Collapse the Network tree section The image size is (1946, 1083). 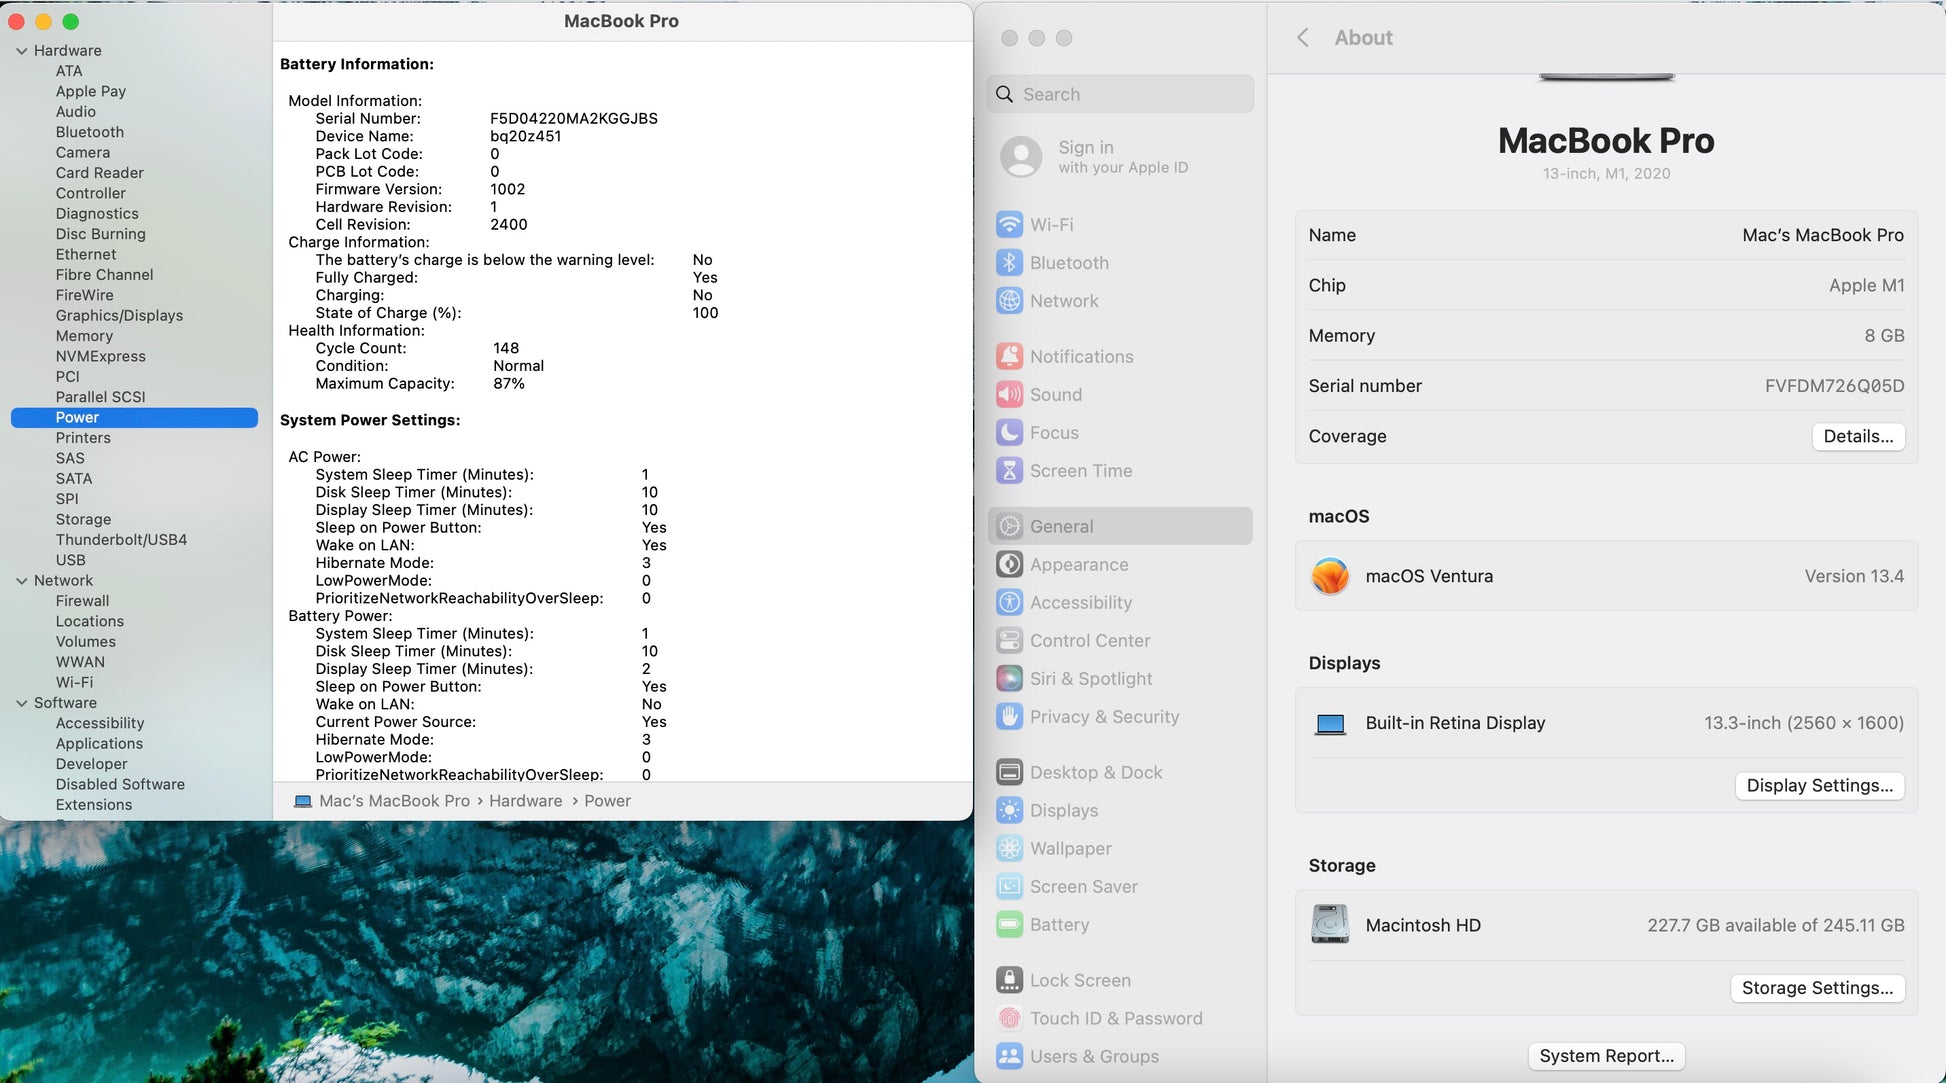(x=21, y=581)
